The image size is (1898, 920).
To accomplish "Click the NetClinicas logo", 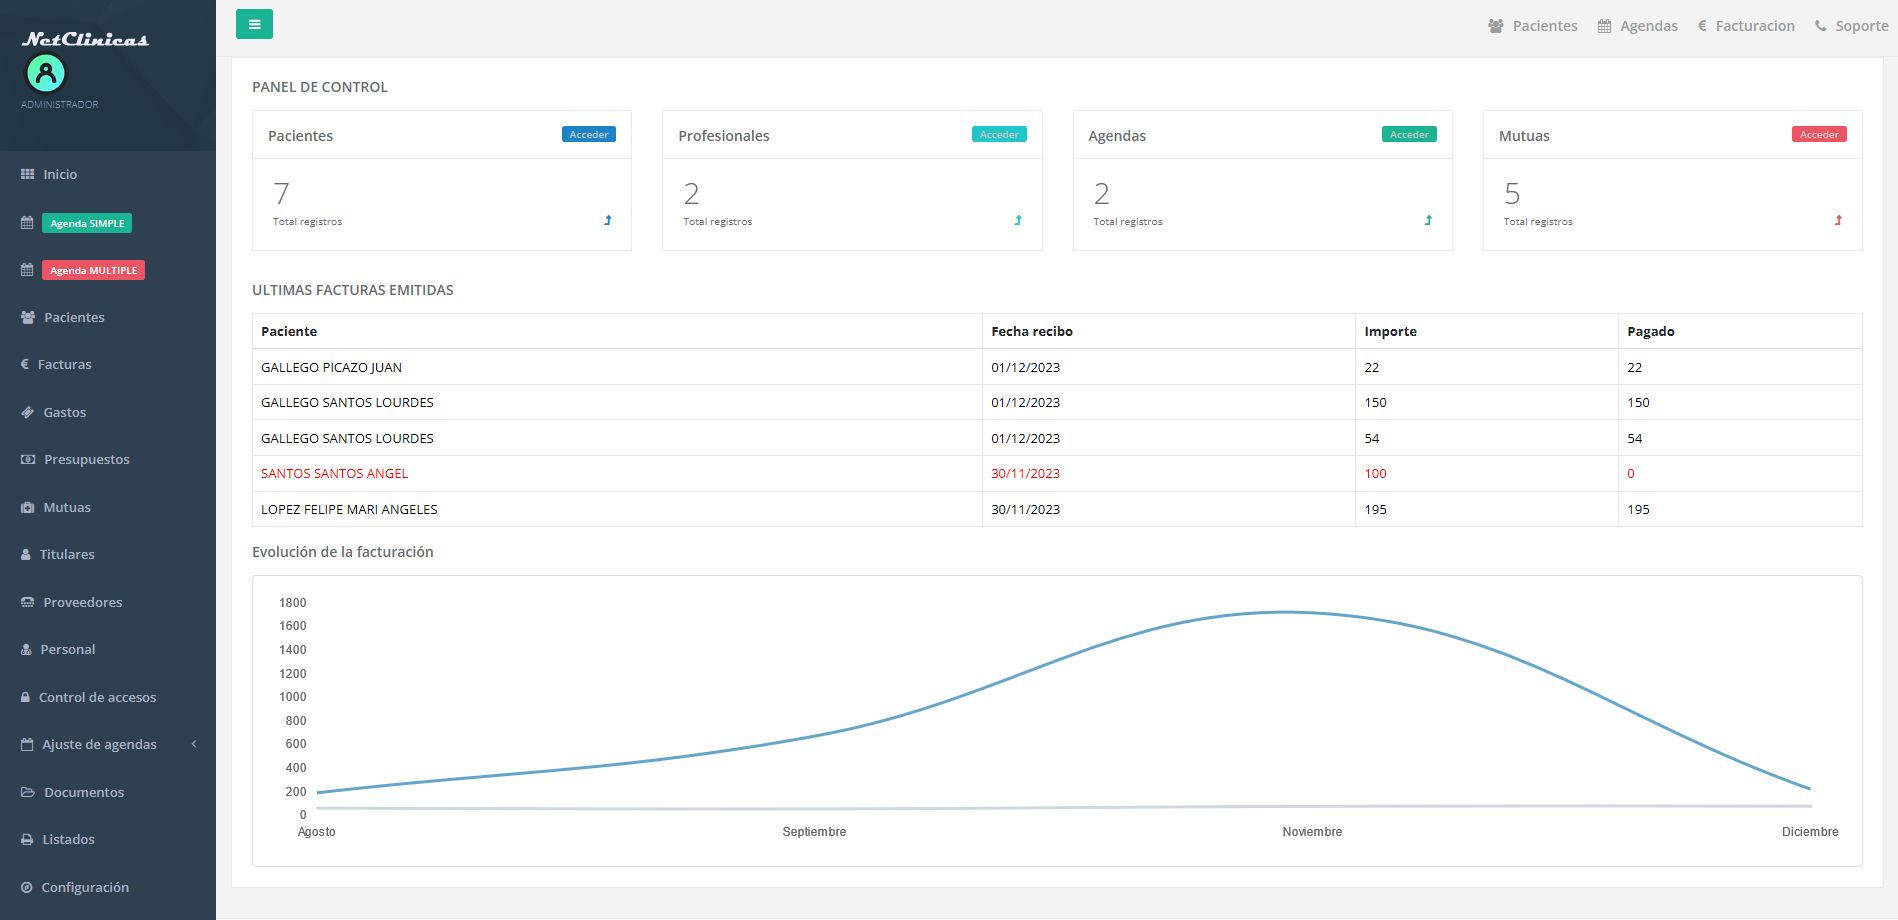I will tap(85, 40).
